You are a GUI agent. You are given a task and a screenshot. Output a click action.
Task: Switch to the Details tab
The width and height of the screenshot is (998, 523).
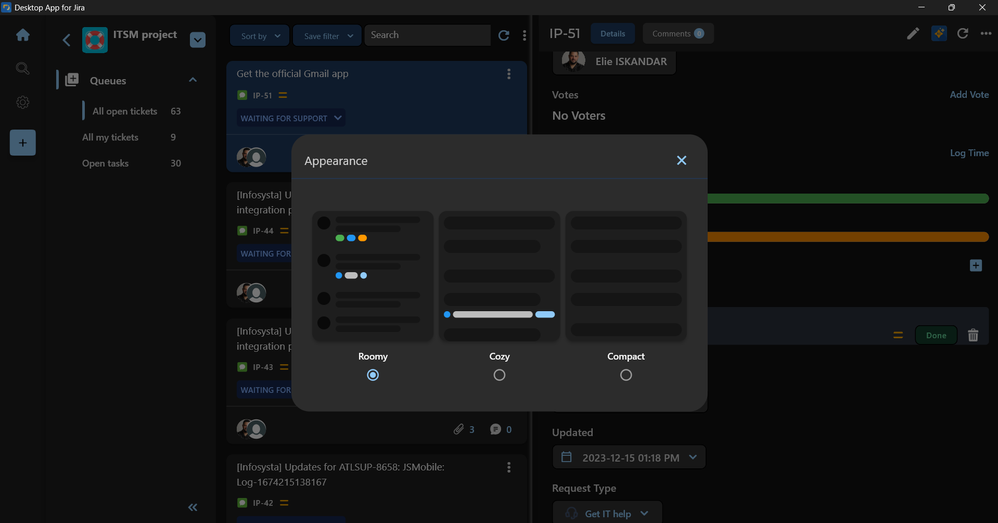[x=613, y=34]
